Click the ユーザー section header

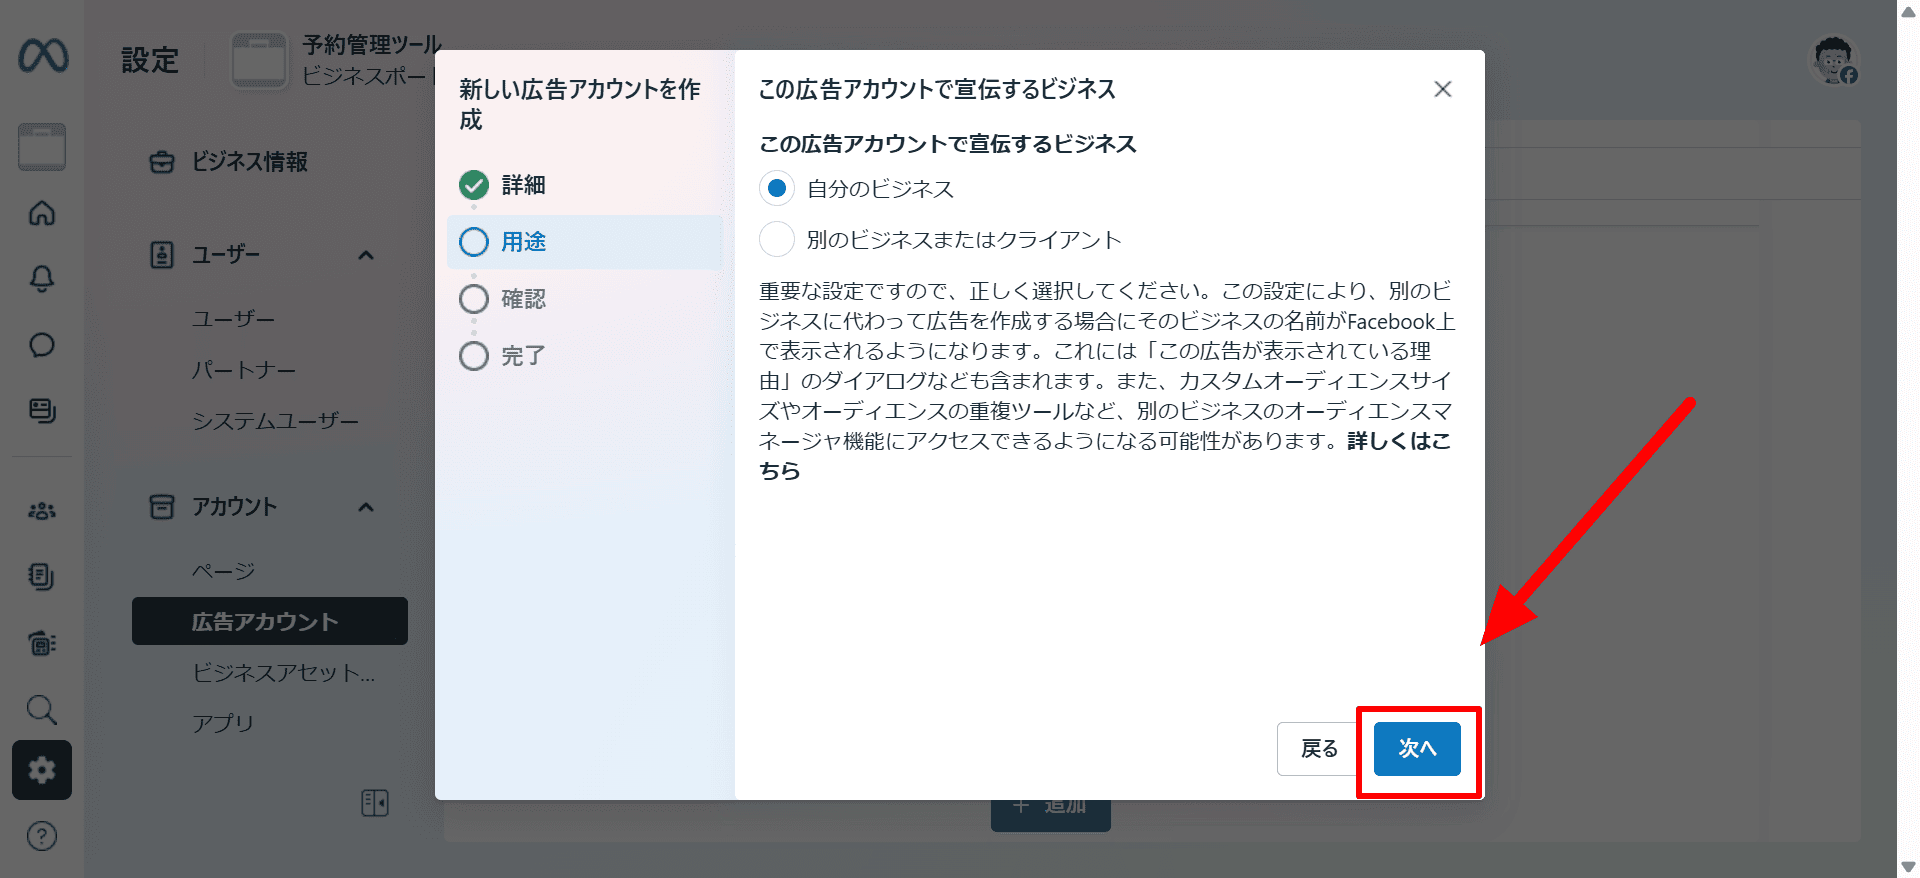[264, 255]
